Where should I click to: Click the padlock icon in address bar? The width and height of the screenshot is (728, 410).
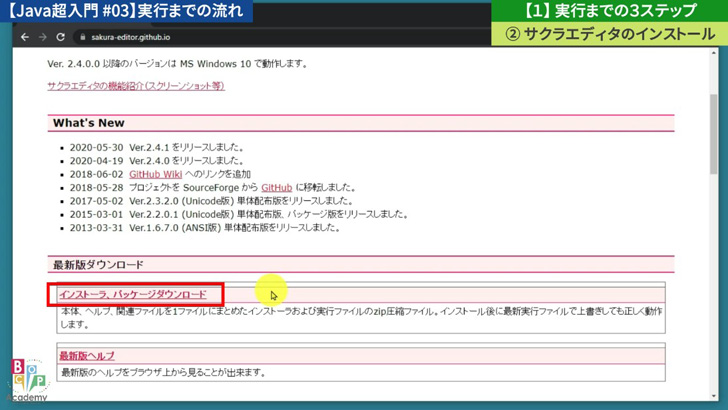(x=83, y=37)
